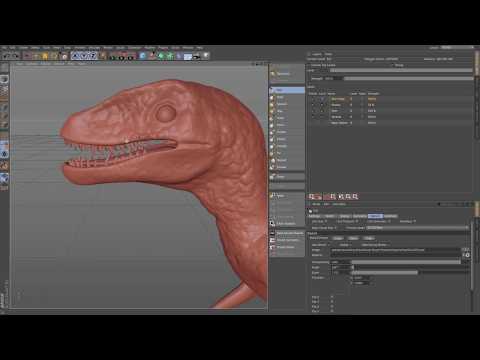
Task: Open the Stamp tab of brush attributes
Action: (x=344, y=216)
